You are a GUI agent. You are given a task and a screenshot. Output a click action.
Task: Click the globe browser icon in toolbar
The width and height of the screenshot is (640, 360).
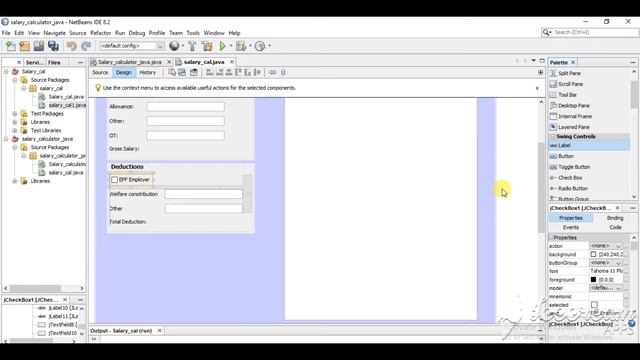[x=174, y=46]
